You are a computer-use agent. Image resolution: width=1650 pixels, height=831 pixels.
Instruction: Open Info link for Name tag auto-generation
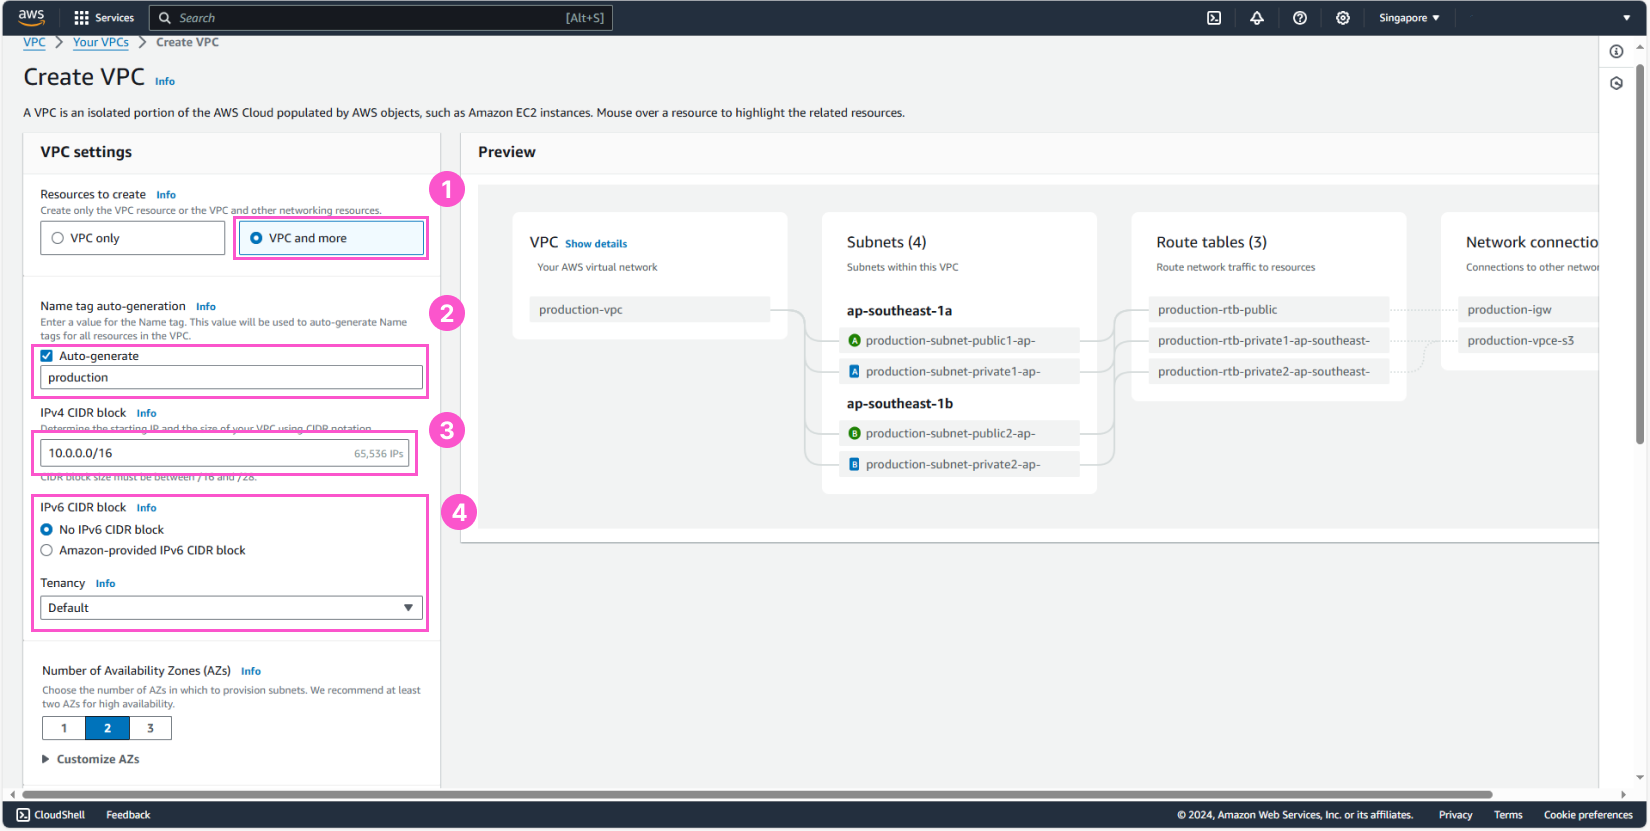[x=206, y=307]
